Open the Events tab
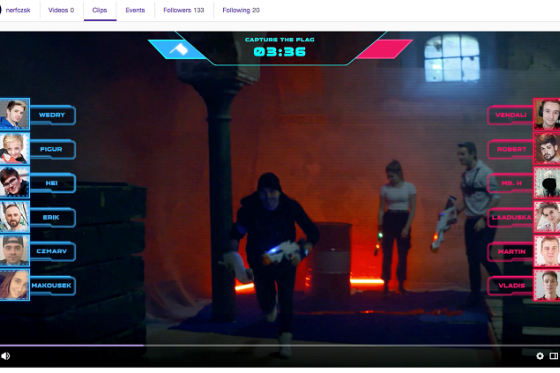The width and height of the screenshot is (560, 373). click(135, 10)
